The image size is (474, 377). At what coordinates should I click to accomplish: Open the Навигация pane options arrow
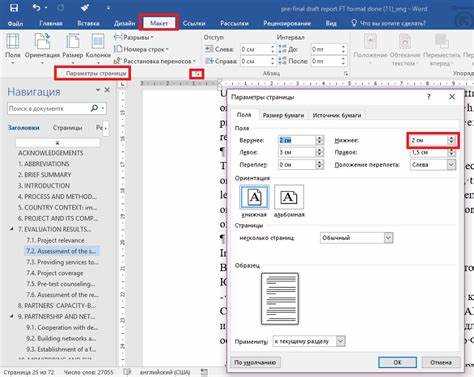pos(98,90)
